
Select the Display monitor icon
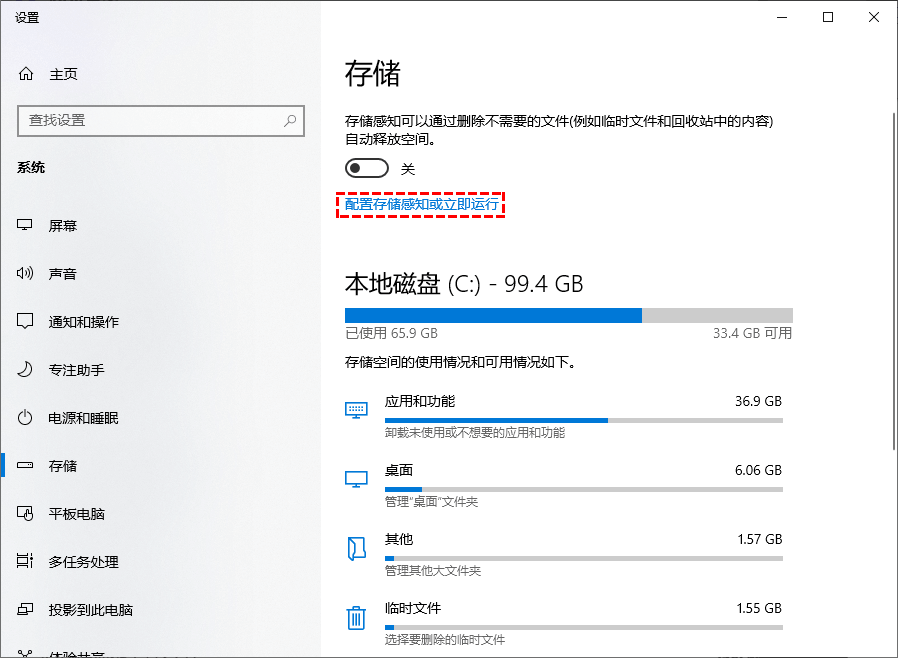26,226
